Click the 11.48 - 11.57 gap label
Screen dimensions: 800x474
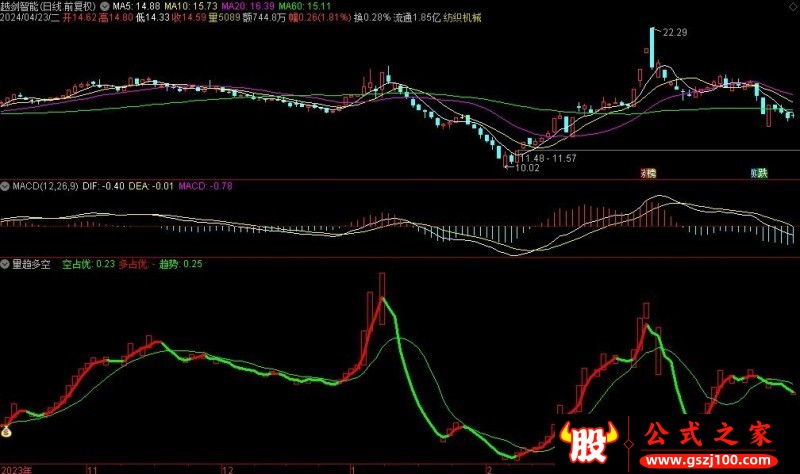pyautogui.click(x=548, y=159)
